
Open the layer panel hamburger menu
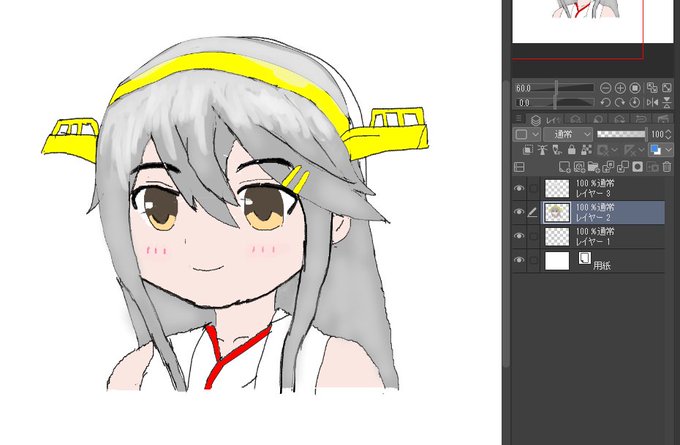click(x=518, y=118)
